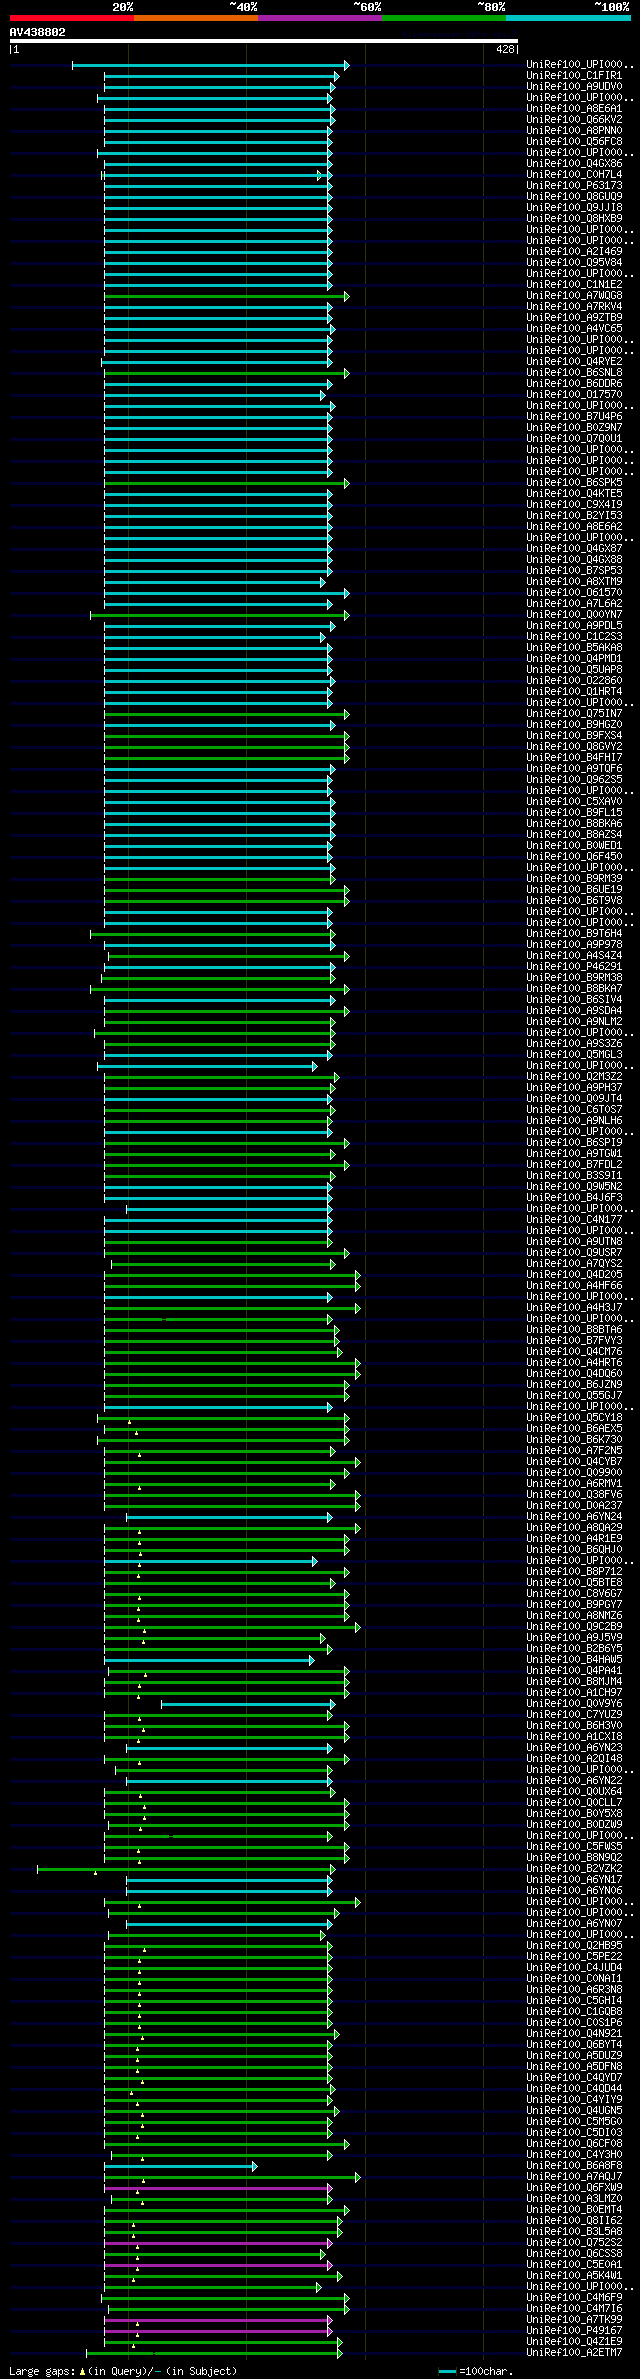Select the UniRef100_A9UTN8 label

click(574, 1241)
